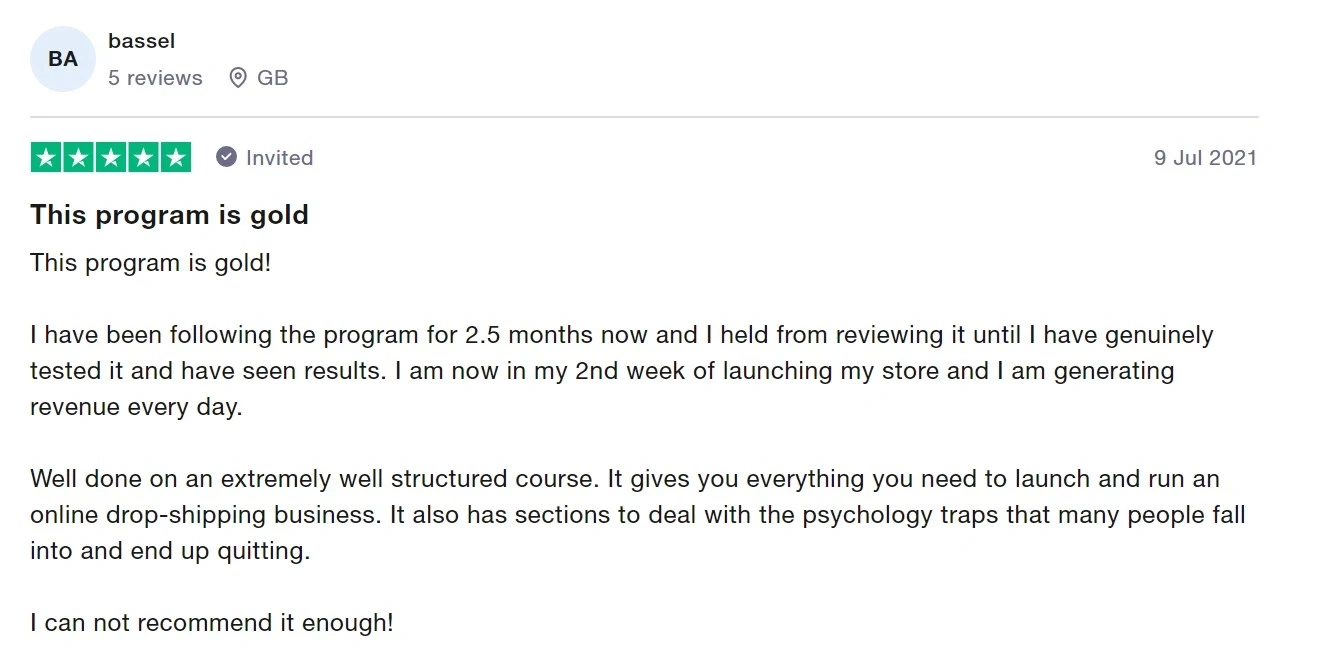This screenshot has width=1321, height=662.
Task: Open reviewer bassel's profile name
Action: [x=141, y=41]
